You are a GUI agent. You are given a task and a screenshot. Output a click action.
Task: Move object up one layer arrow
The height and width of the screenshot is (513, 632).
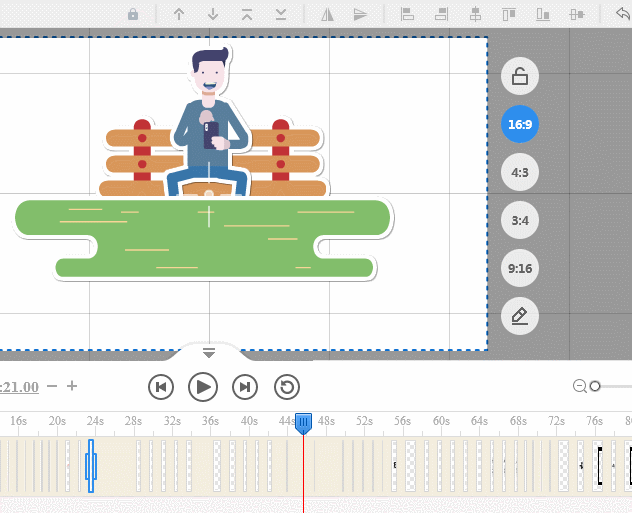click(x=179, y=15)
